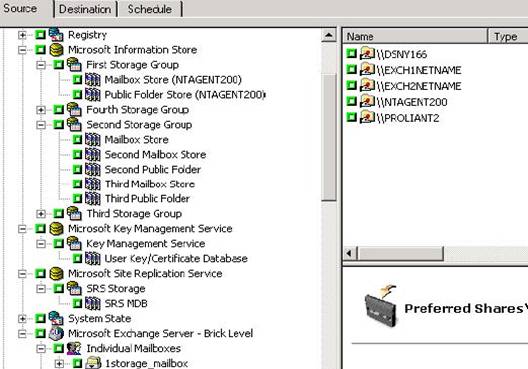This screenshot has height=369, width=528.
Task: Click the Registry node icon
Action: tap(56, 35)
